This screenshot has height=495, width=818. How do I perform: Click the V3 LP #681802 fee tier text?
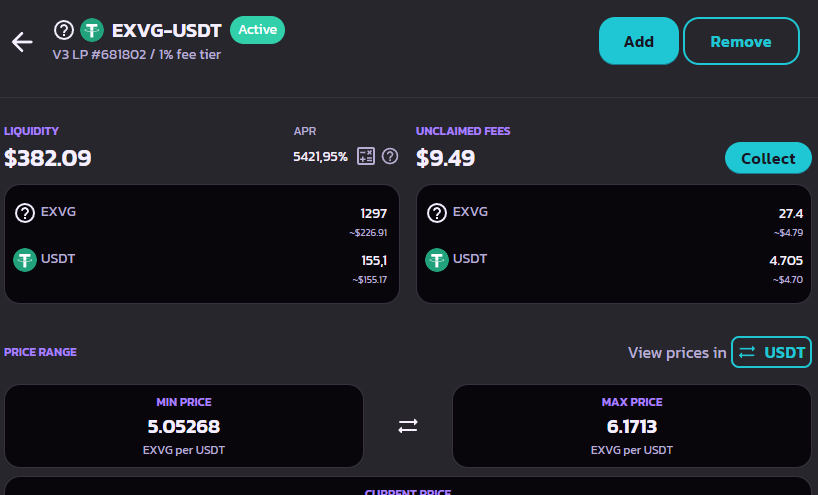(136, 55)
